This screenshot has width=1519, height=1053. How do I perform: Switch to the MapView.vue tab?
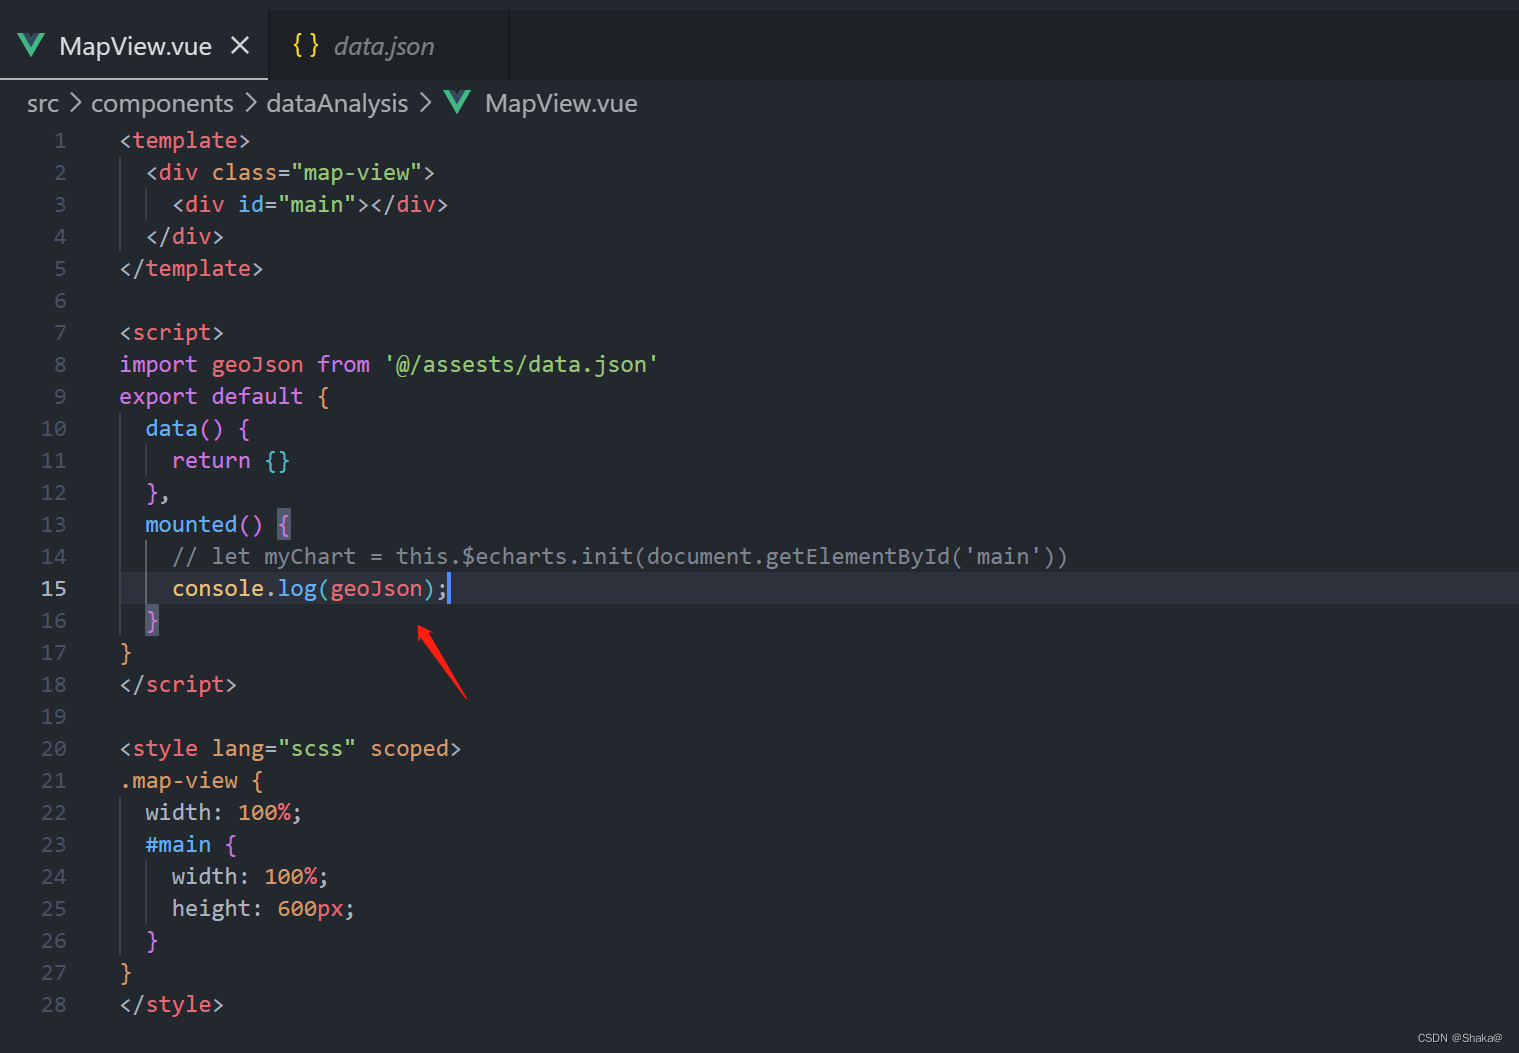[x=135, y=46]
